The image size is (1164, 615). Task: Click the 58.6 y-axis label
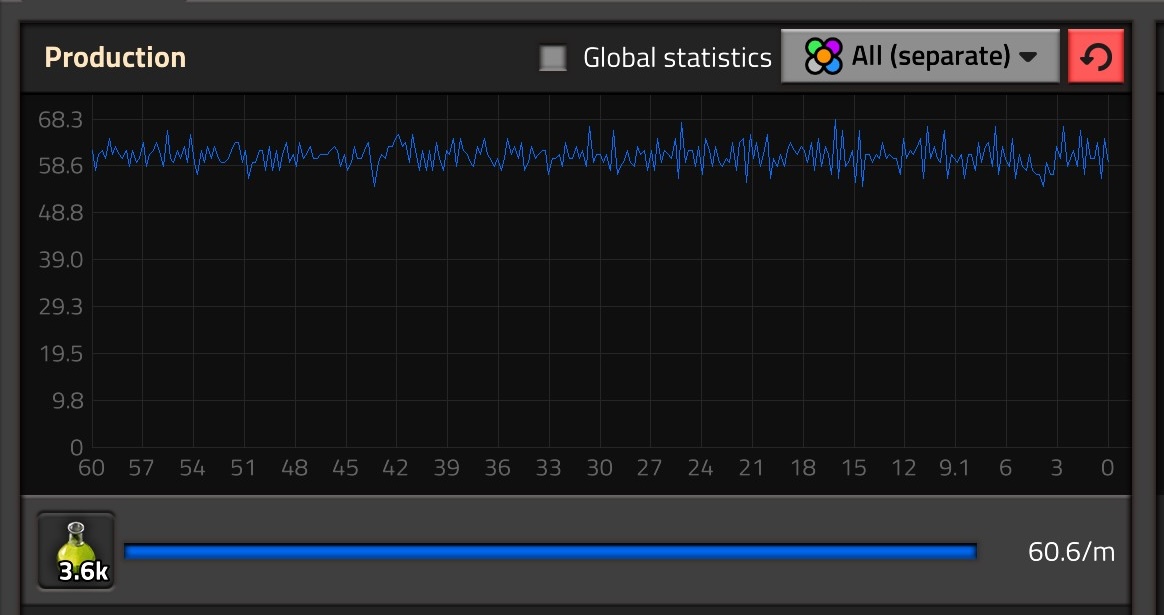(x=61, y=166)
